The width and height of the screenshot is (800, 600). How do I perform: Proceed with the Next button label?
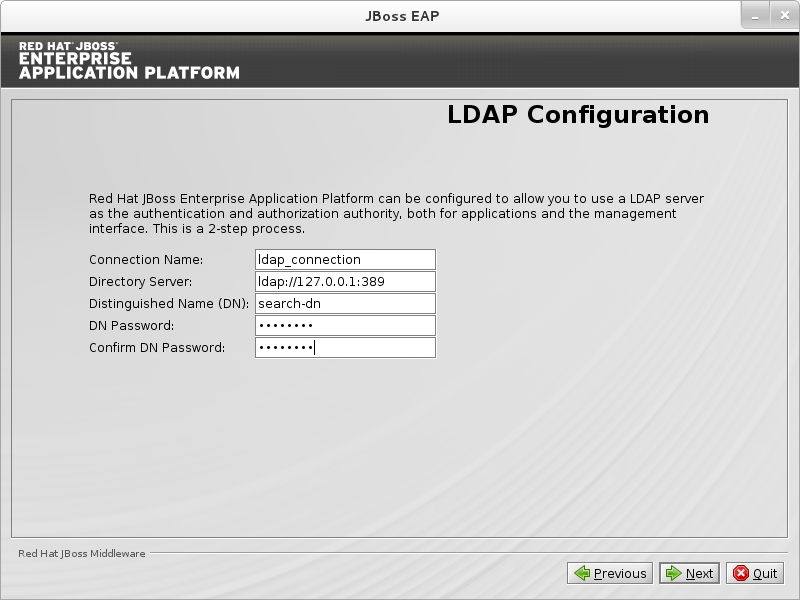699,573
